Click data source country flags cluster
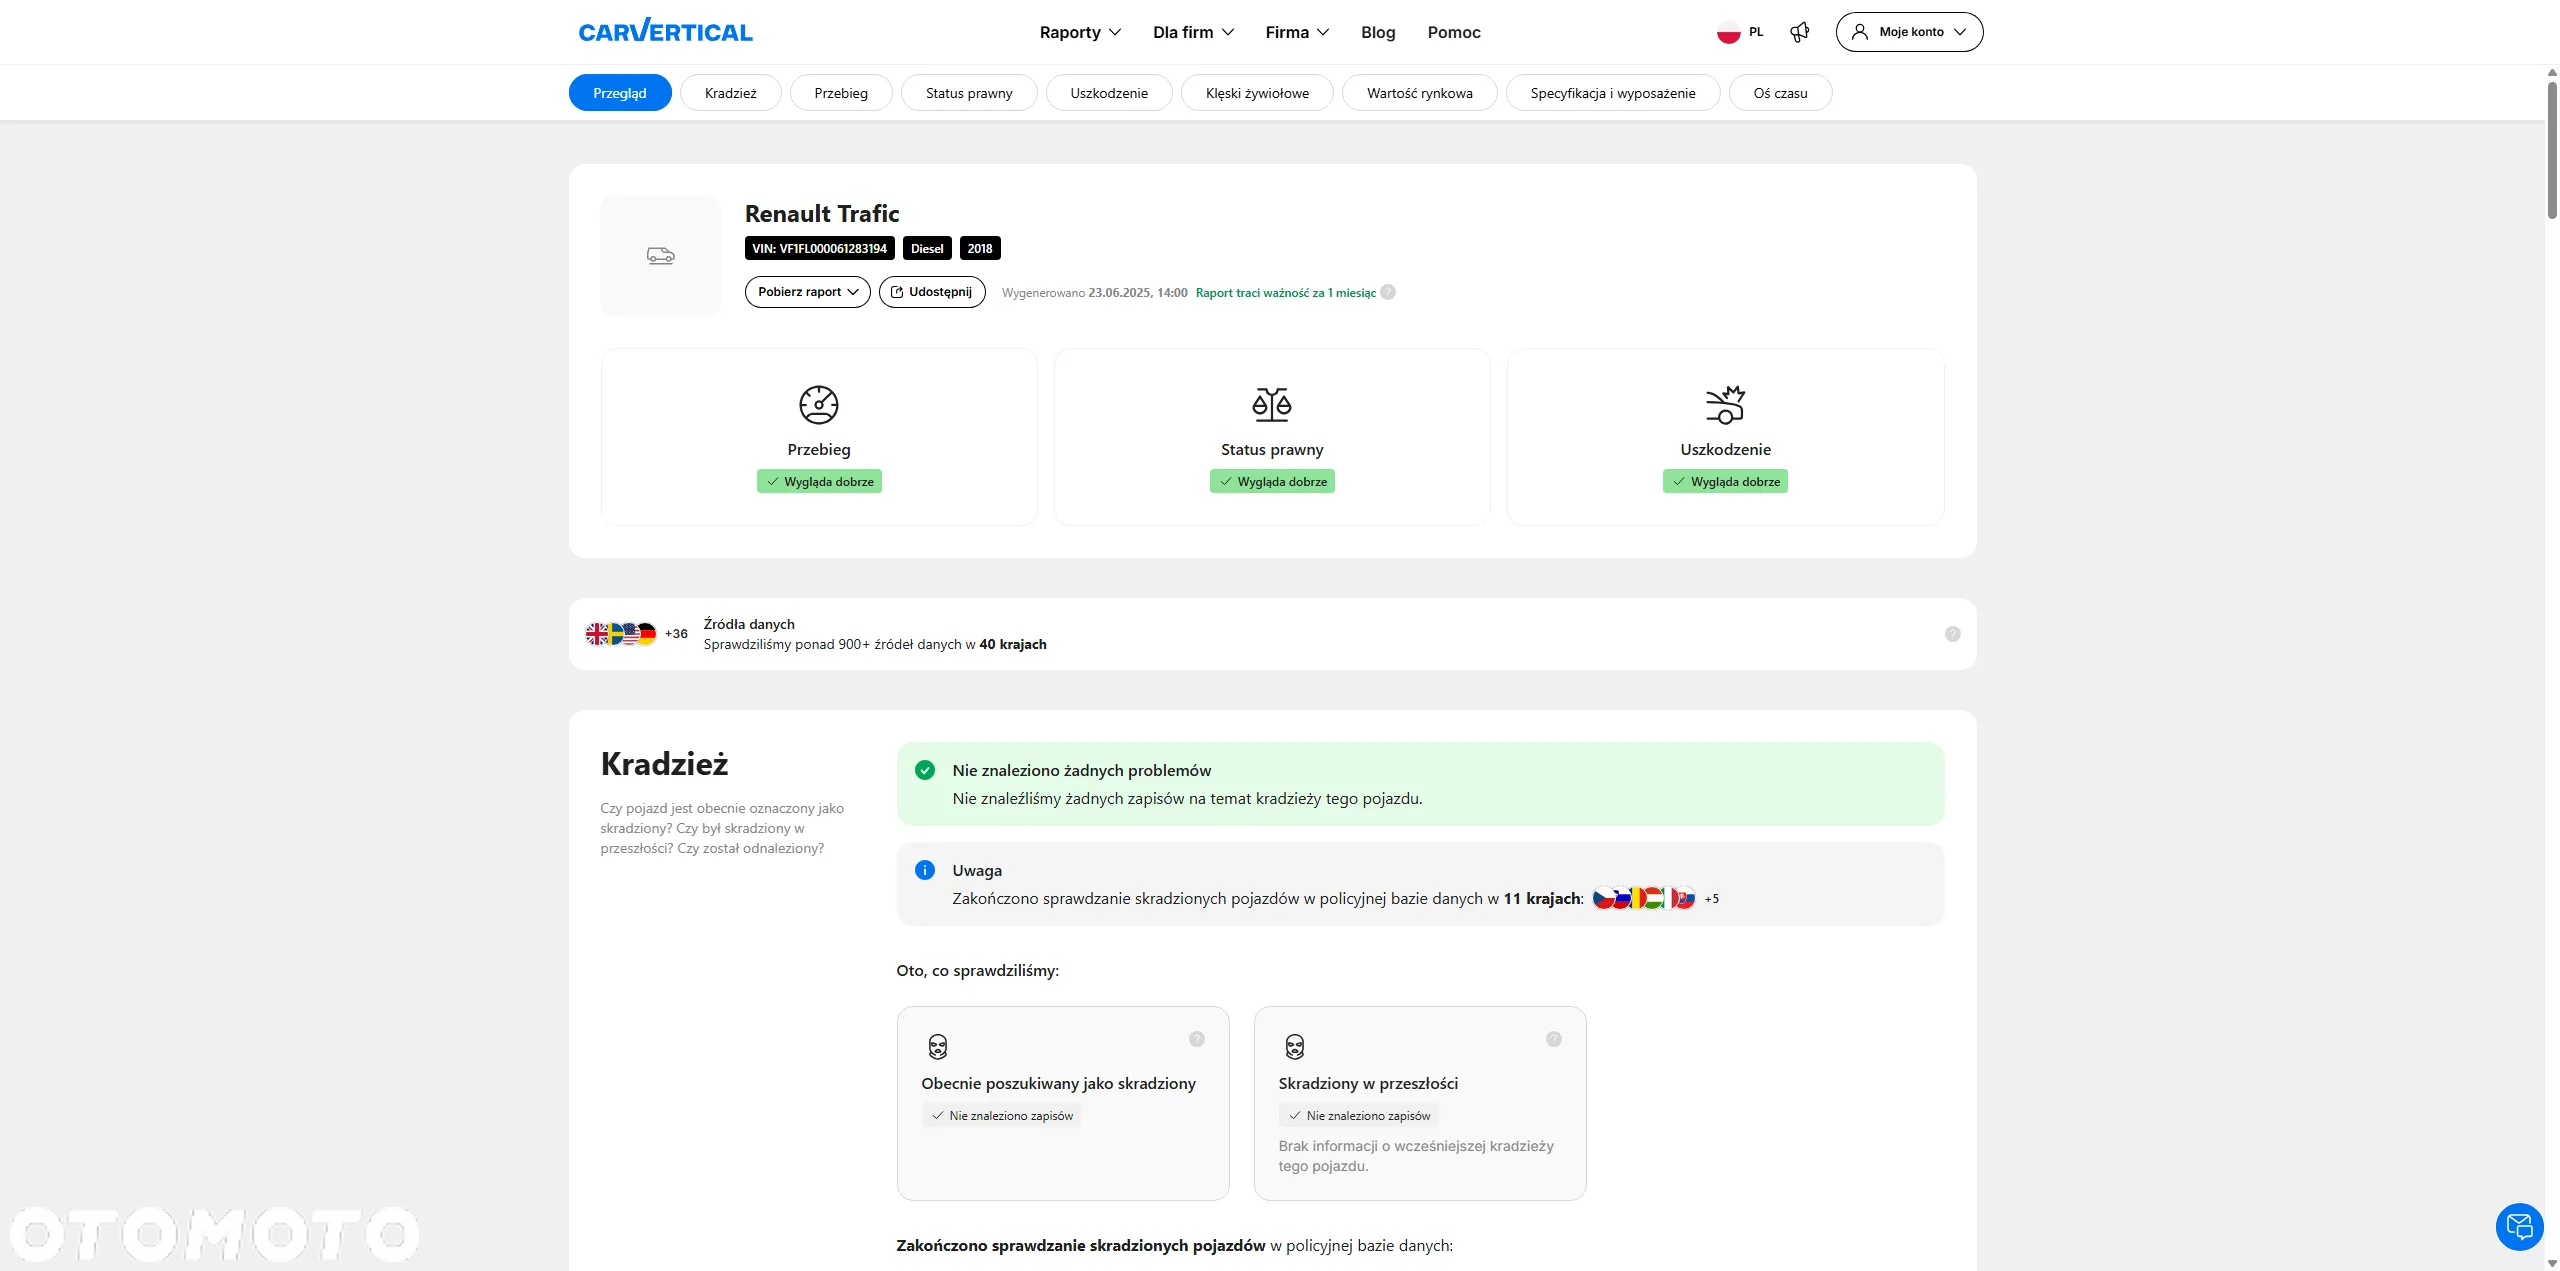2560x1271 pixels. 621,634
